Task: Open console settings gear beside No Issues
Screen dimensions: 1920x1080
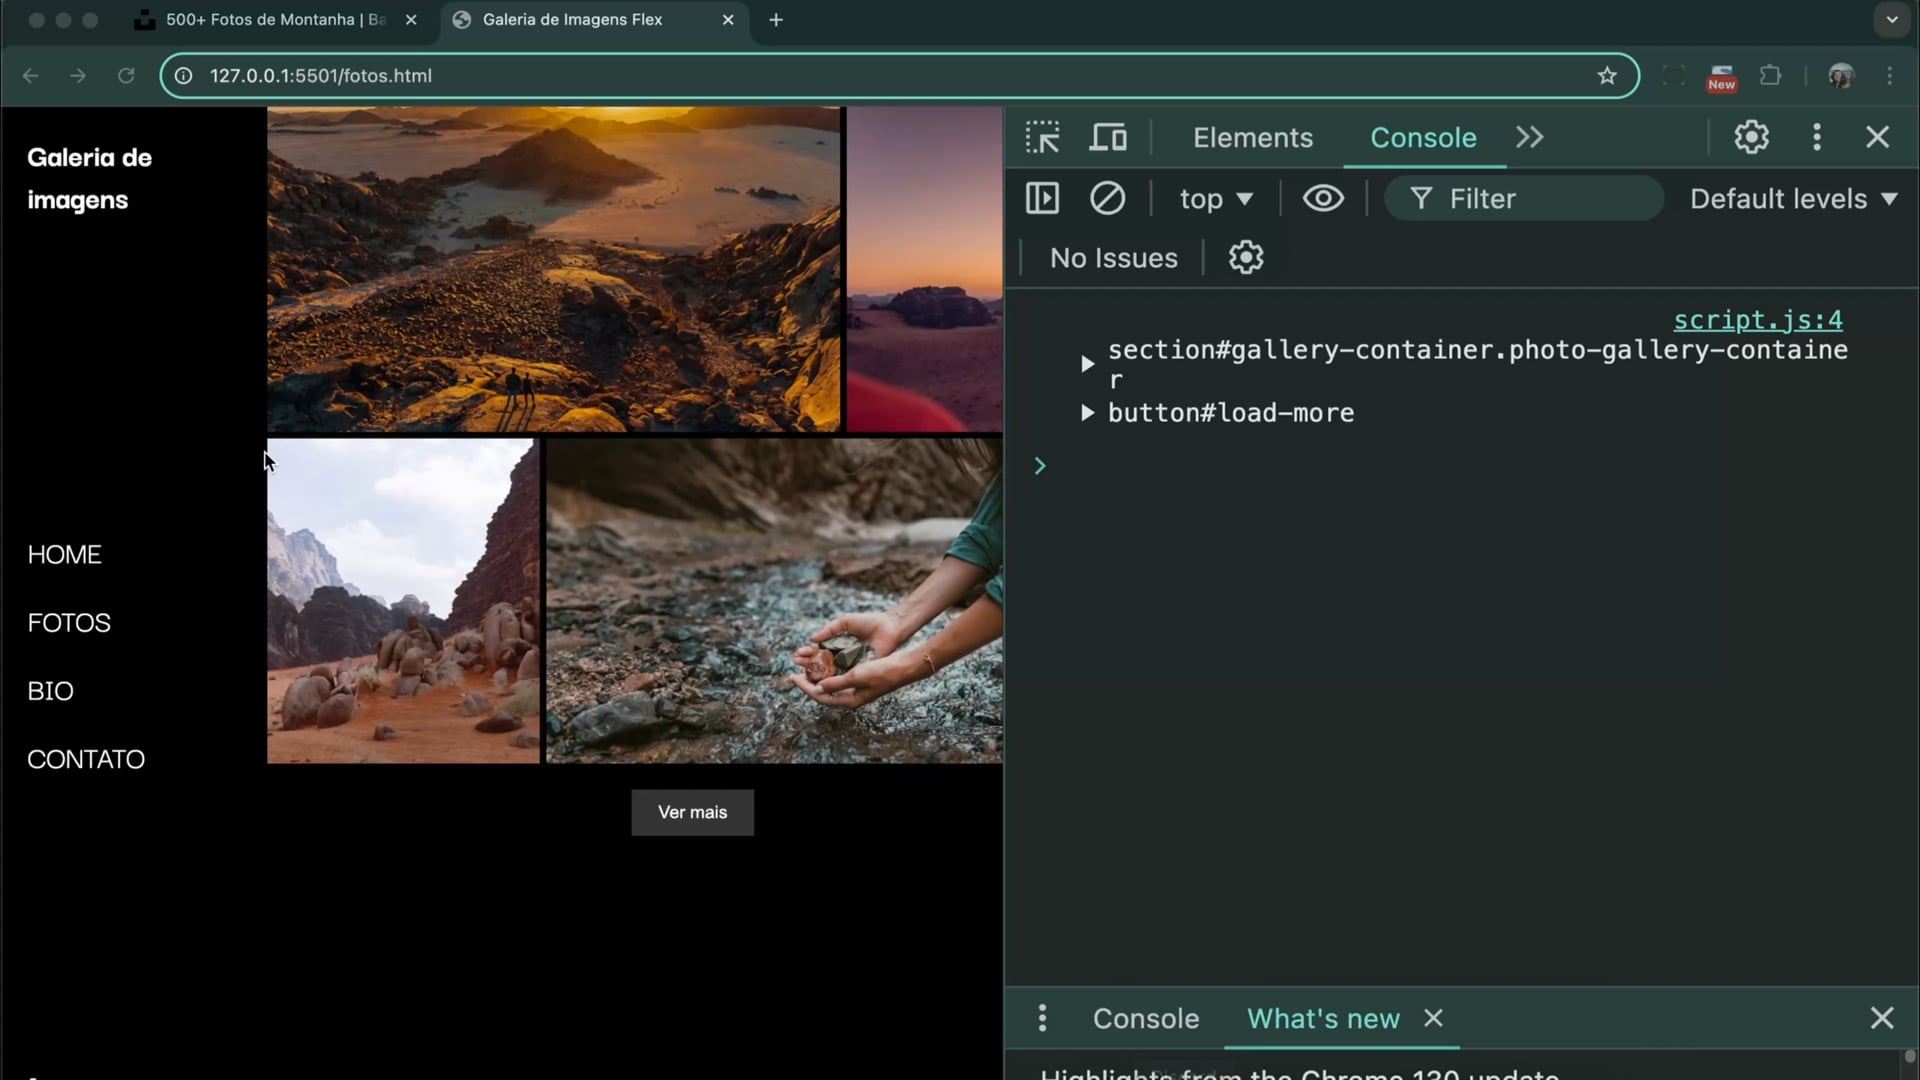Action: 1246,258
